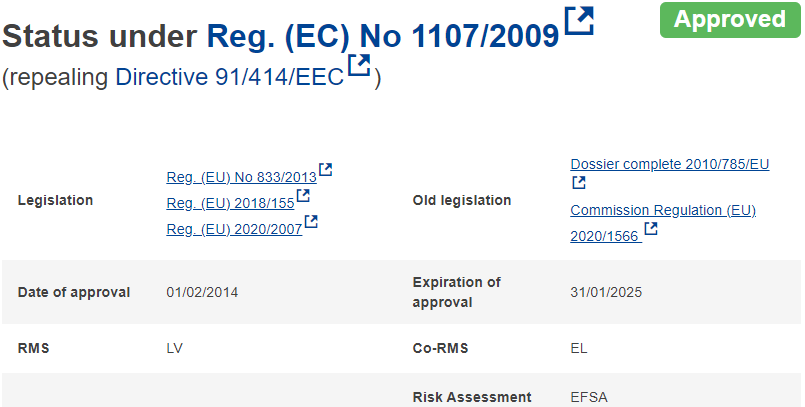Click external icon after Commission Regulation 2020/1566

[x=651, y=228]
